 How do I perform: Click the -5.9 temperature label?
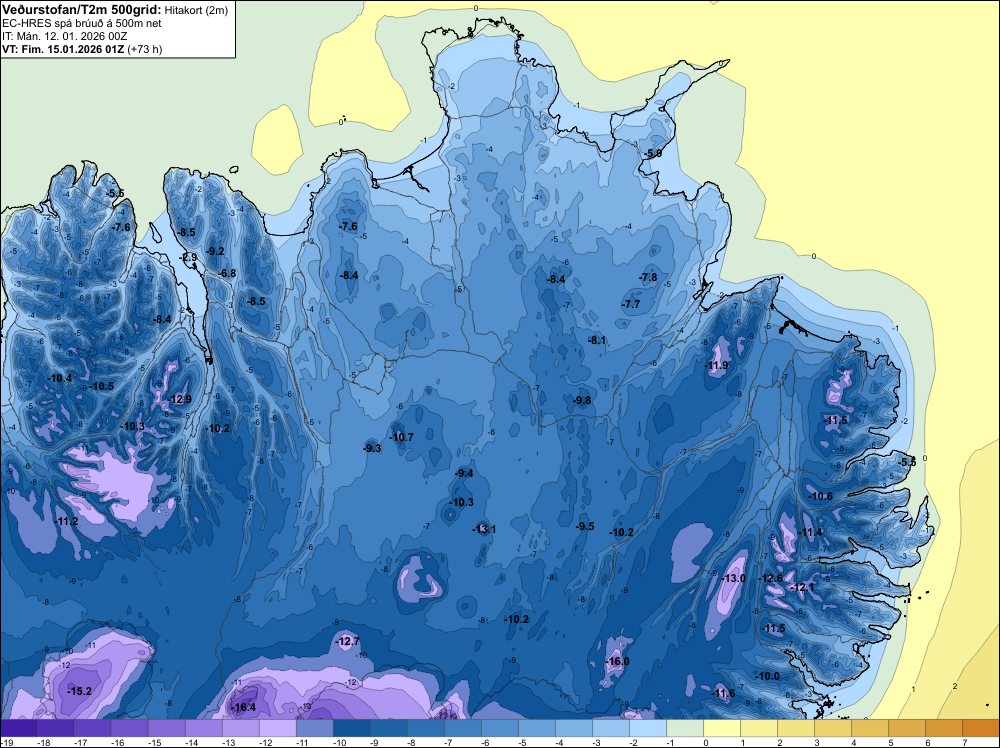click(652, 154)
